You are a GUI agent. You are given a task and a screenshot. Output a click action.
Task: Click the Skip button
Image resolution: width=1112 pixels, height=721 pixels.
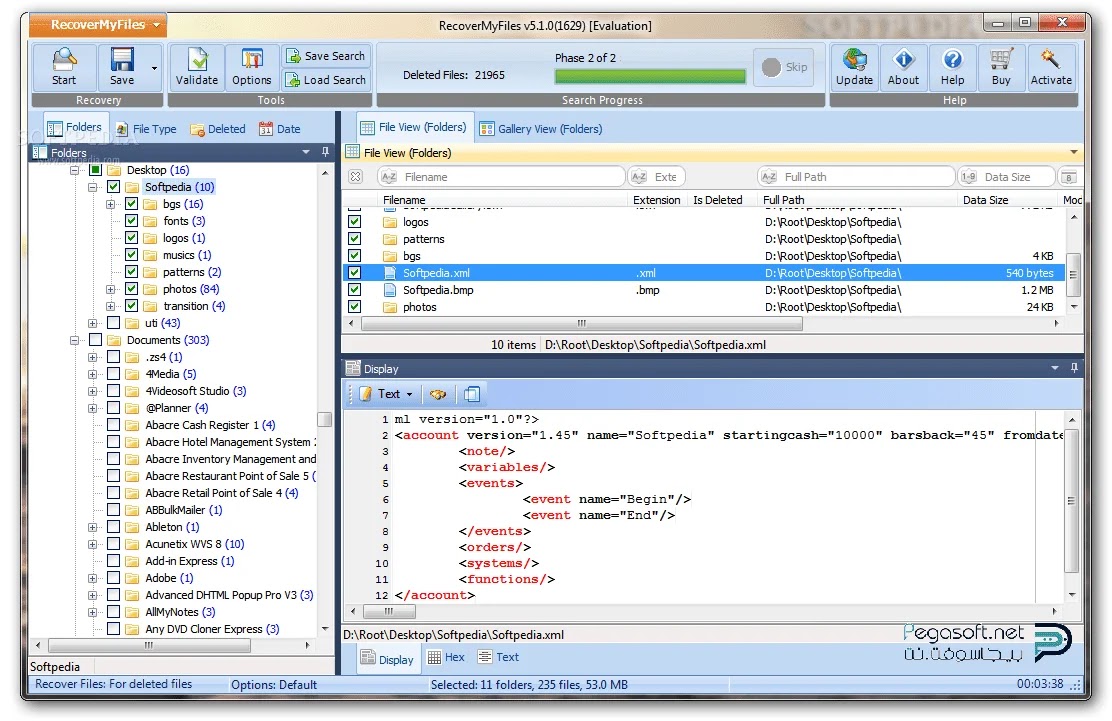tap(784, 67)
